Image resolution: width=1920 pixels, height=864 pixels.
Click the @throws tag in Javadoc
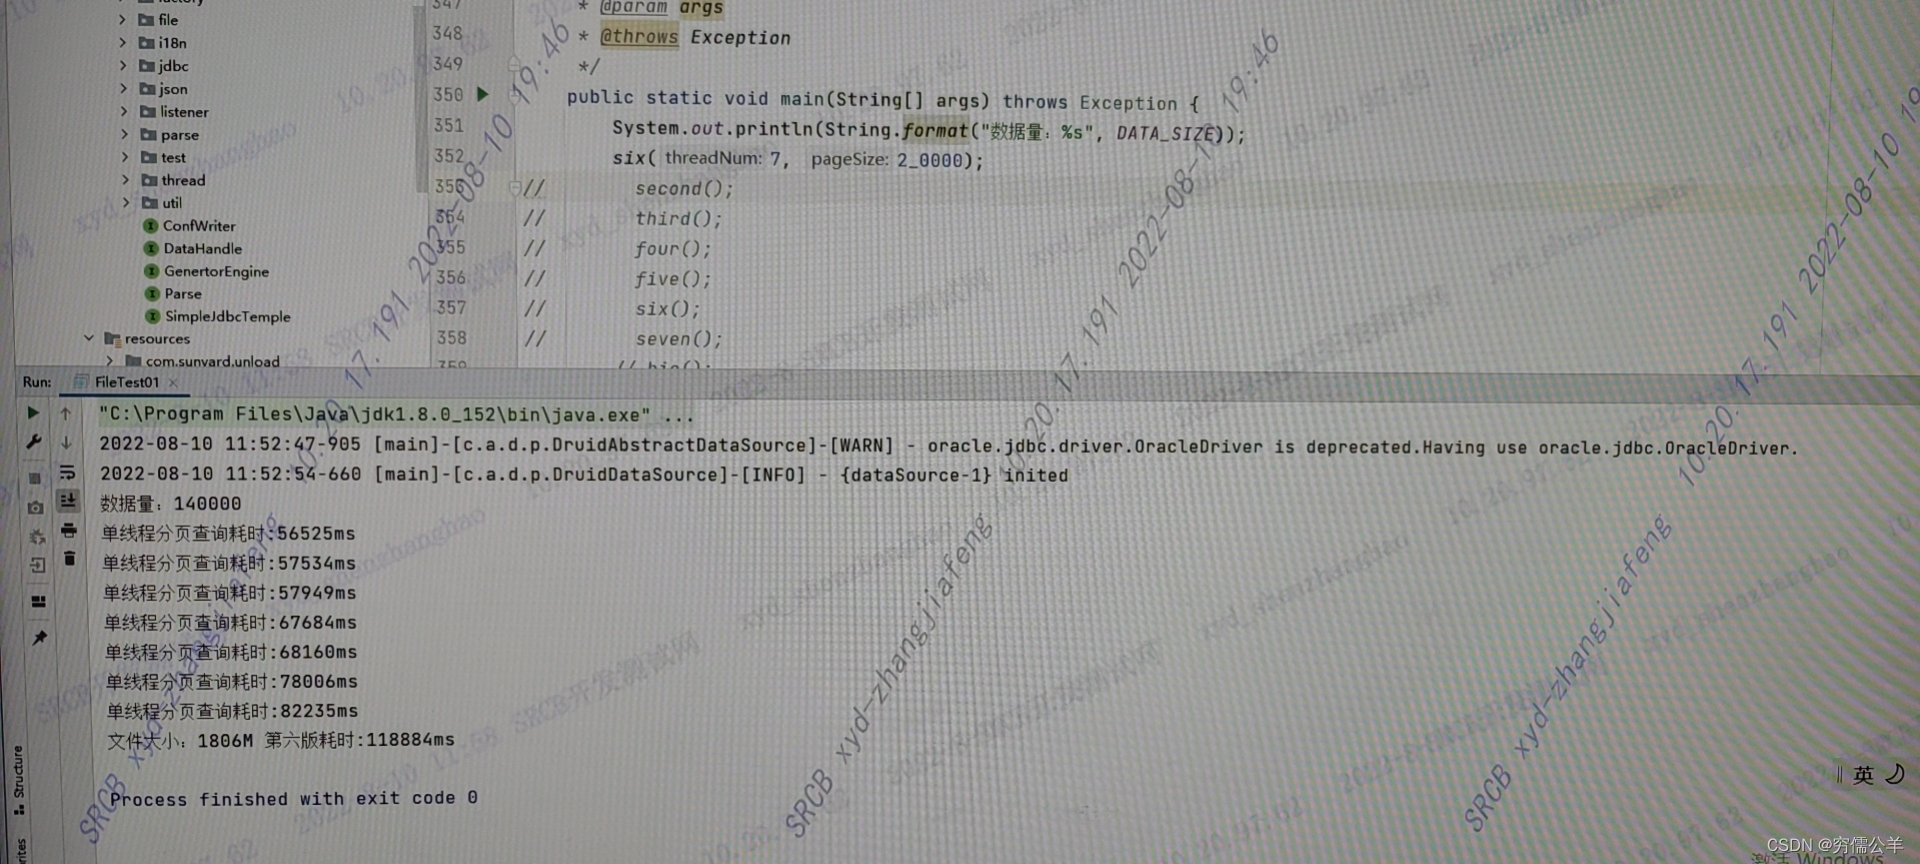point(639,37)
